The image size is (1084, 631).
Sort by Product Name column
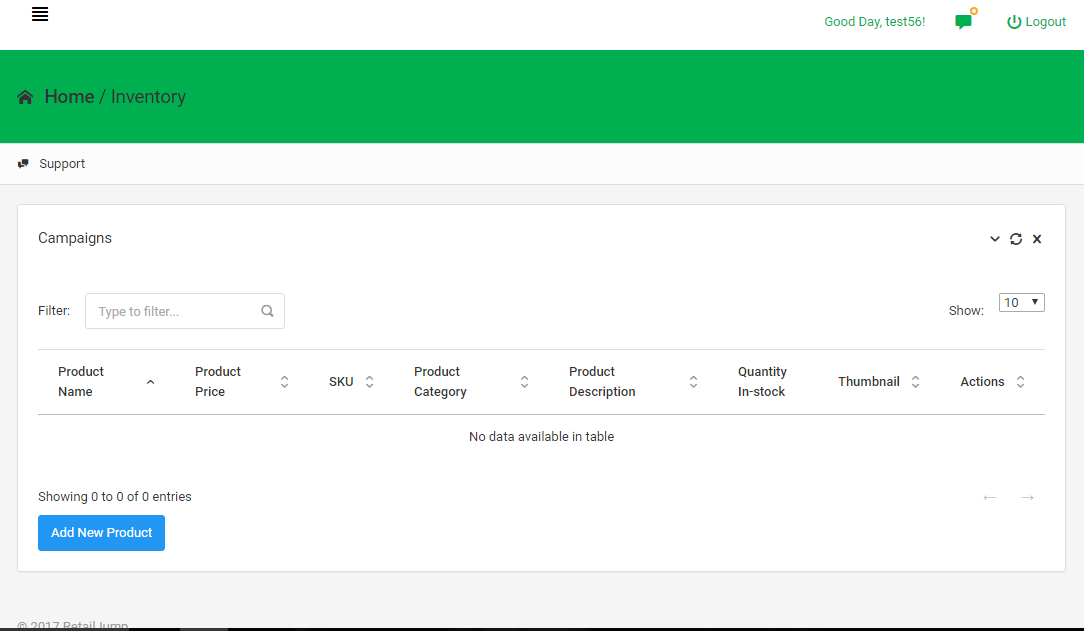(x=106, y=382)
